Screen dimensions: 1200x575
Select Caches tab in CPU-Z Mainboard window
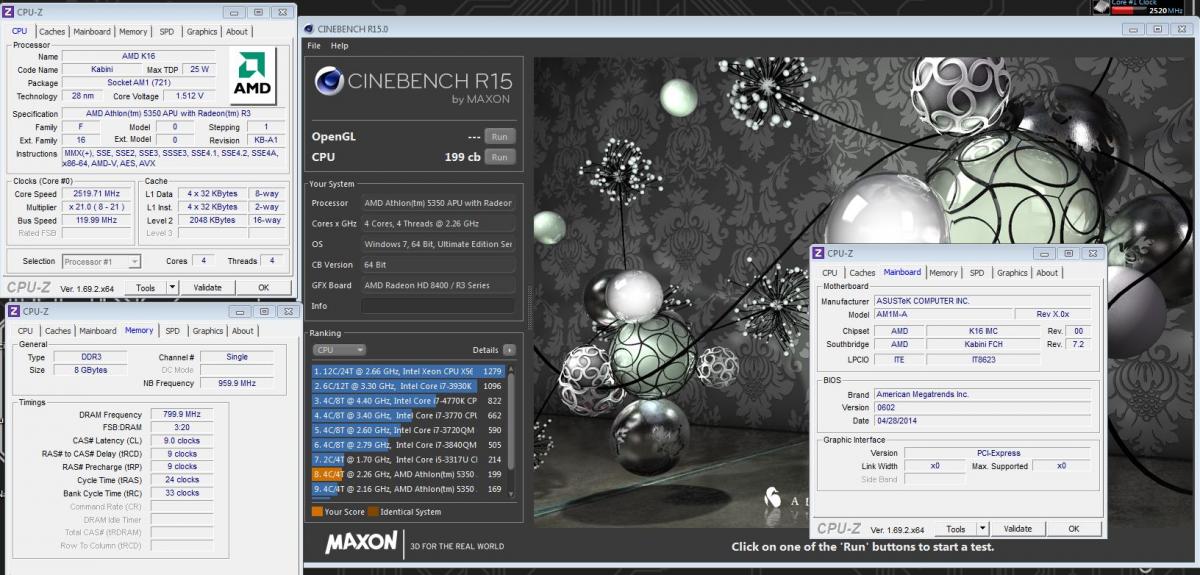click(862, 272)
